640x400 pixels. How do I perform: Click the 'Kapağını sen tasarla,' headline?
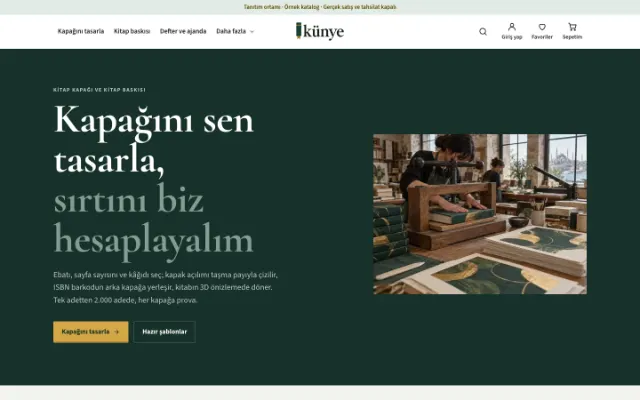click(153, 140)
